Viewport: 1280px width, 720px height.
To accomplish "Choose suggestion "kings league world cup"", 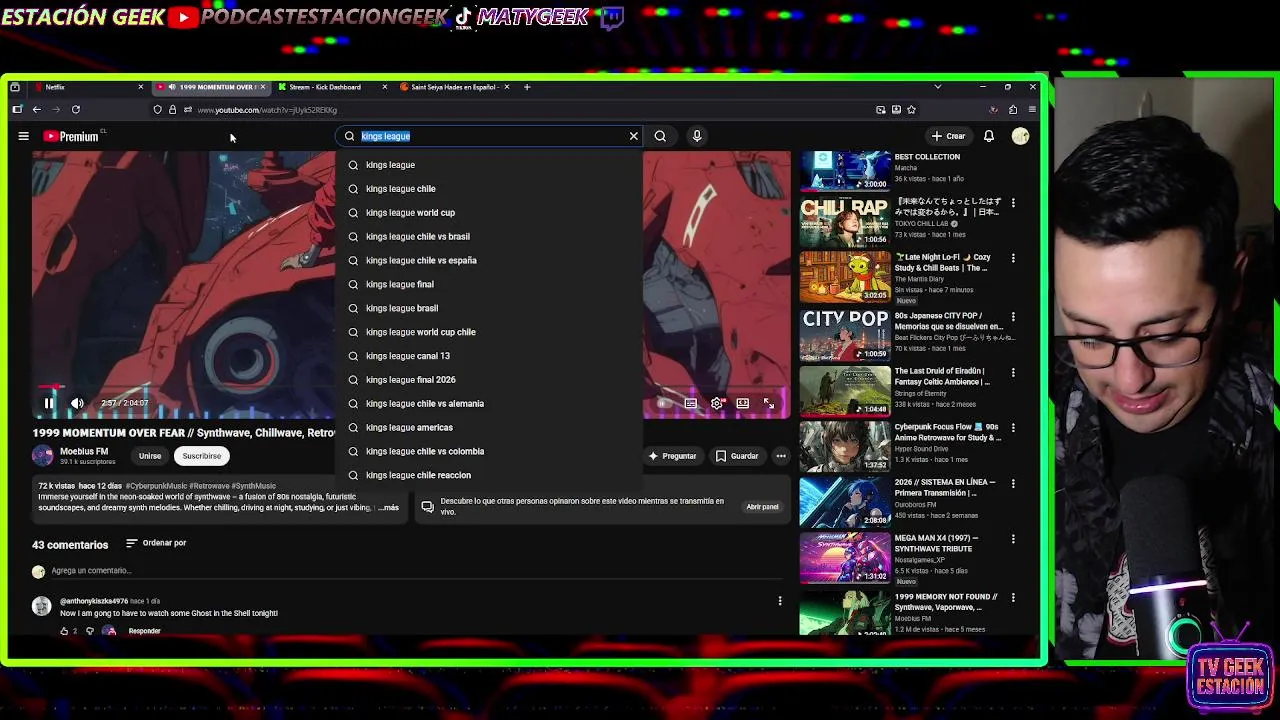I will click(x=490, y=212).
